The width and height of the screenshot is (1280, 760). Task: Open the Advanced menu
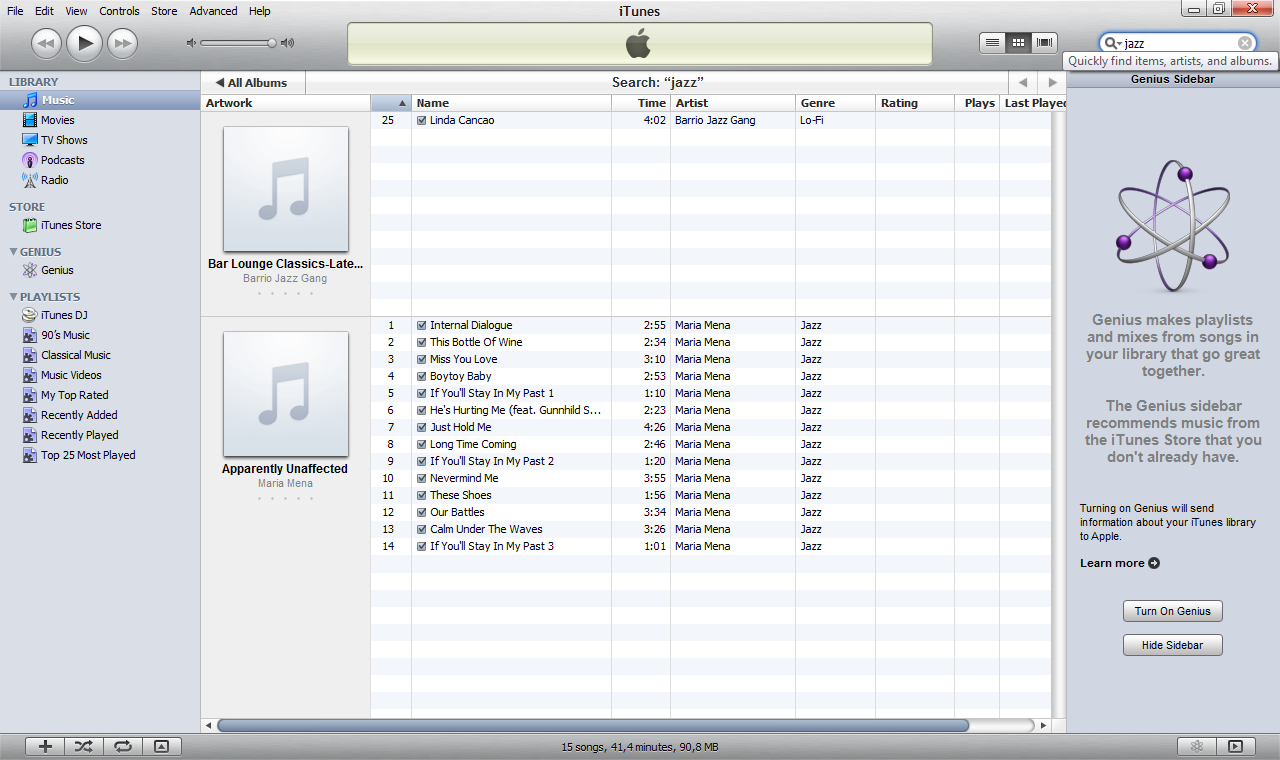point(213,11)
